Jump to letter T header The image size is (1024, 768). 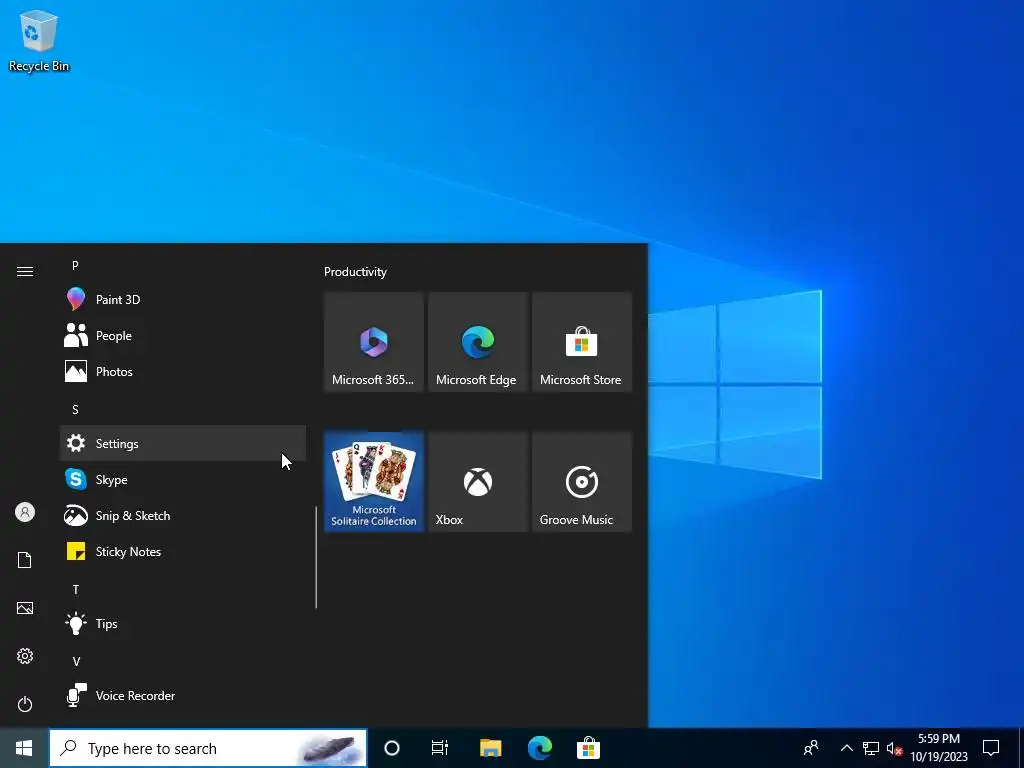(x=75, y=589)
